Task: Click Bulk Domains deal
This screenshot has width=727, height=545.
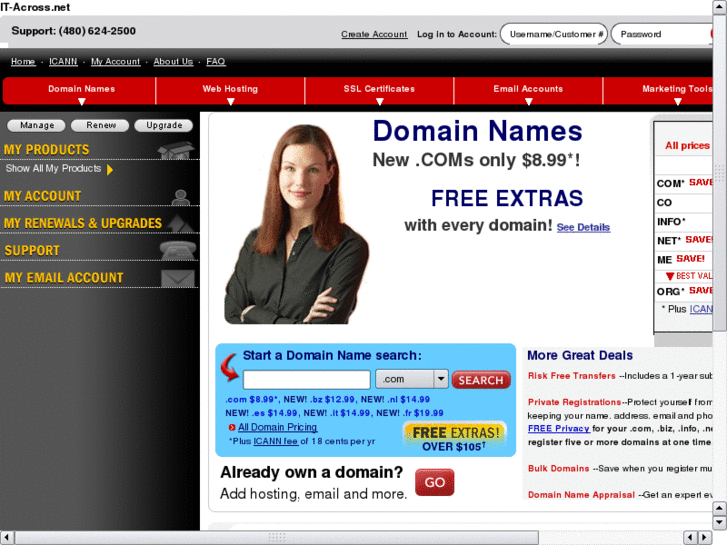Action: [x=558, y=468]
